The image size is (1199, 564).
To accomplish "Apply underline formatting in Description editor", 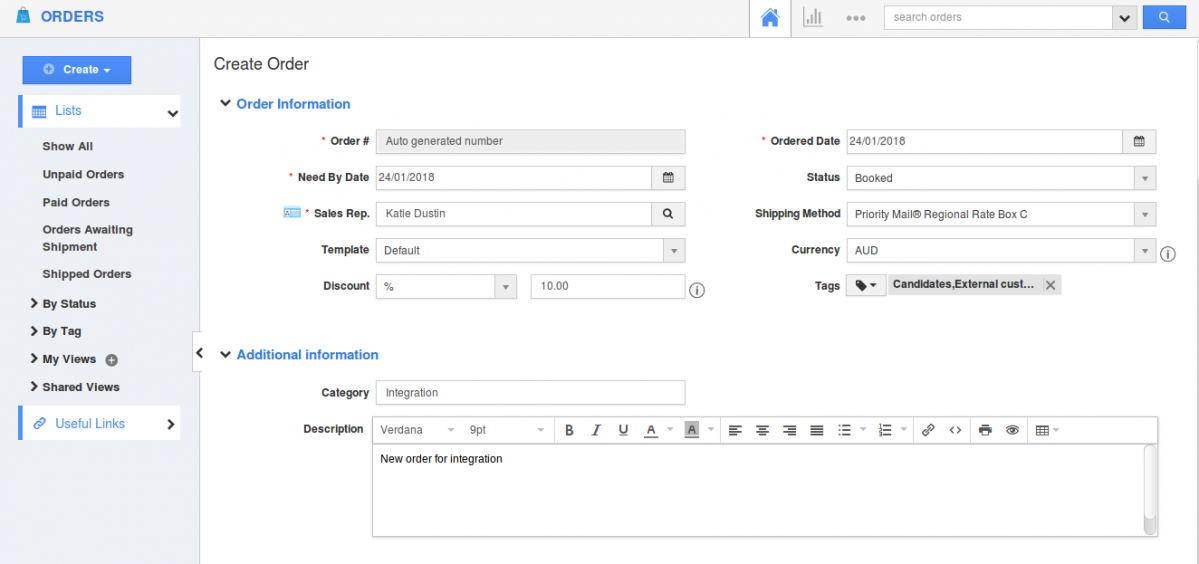I will 623,430.
